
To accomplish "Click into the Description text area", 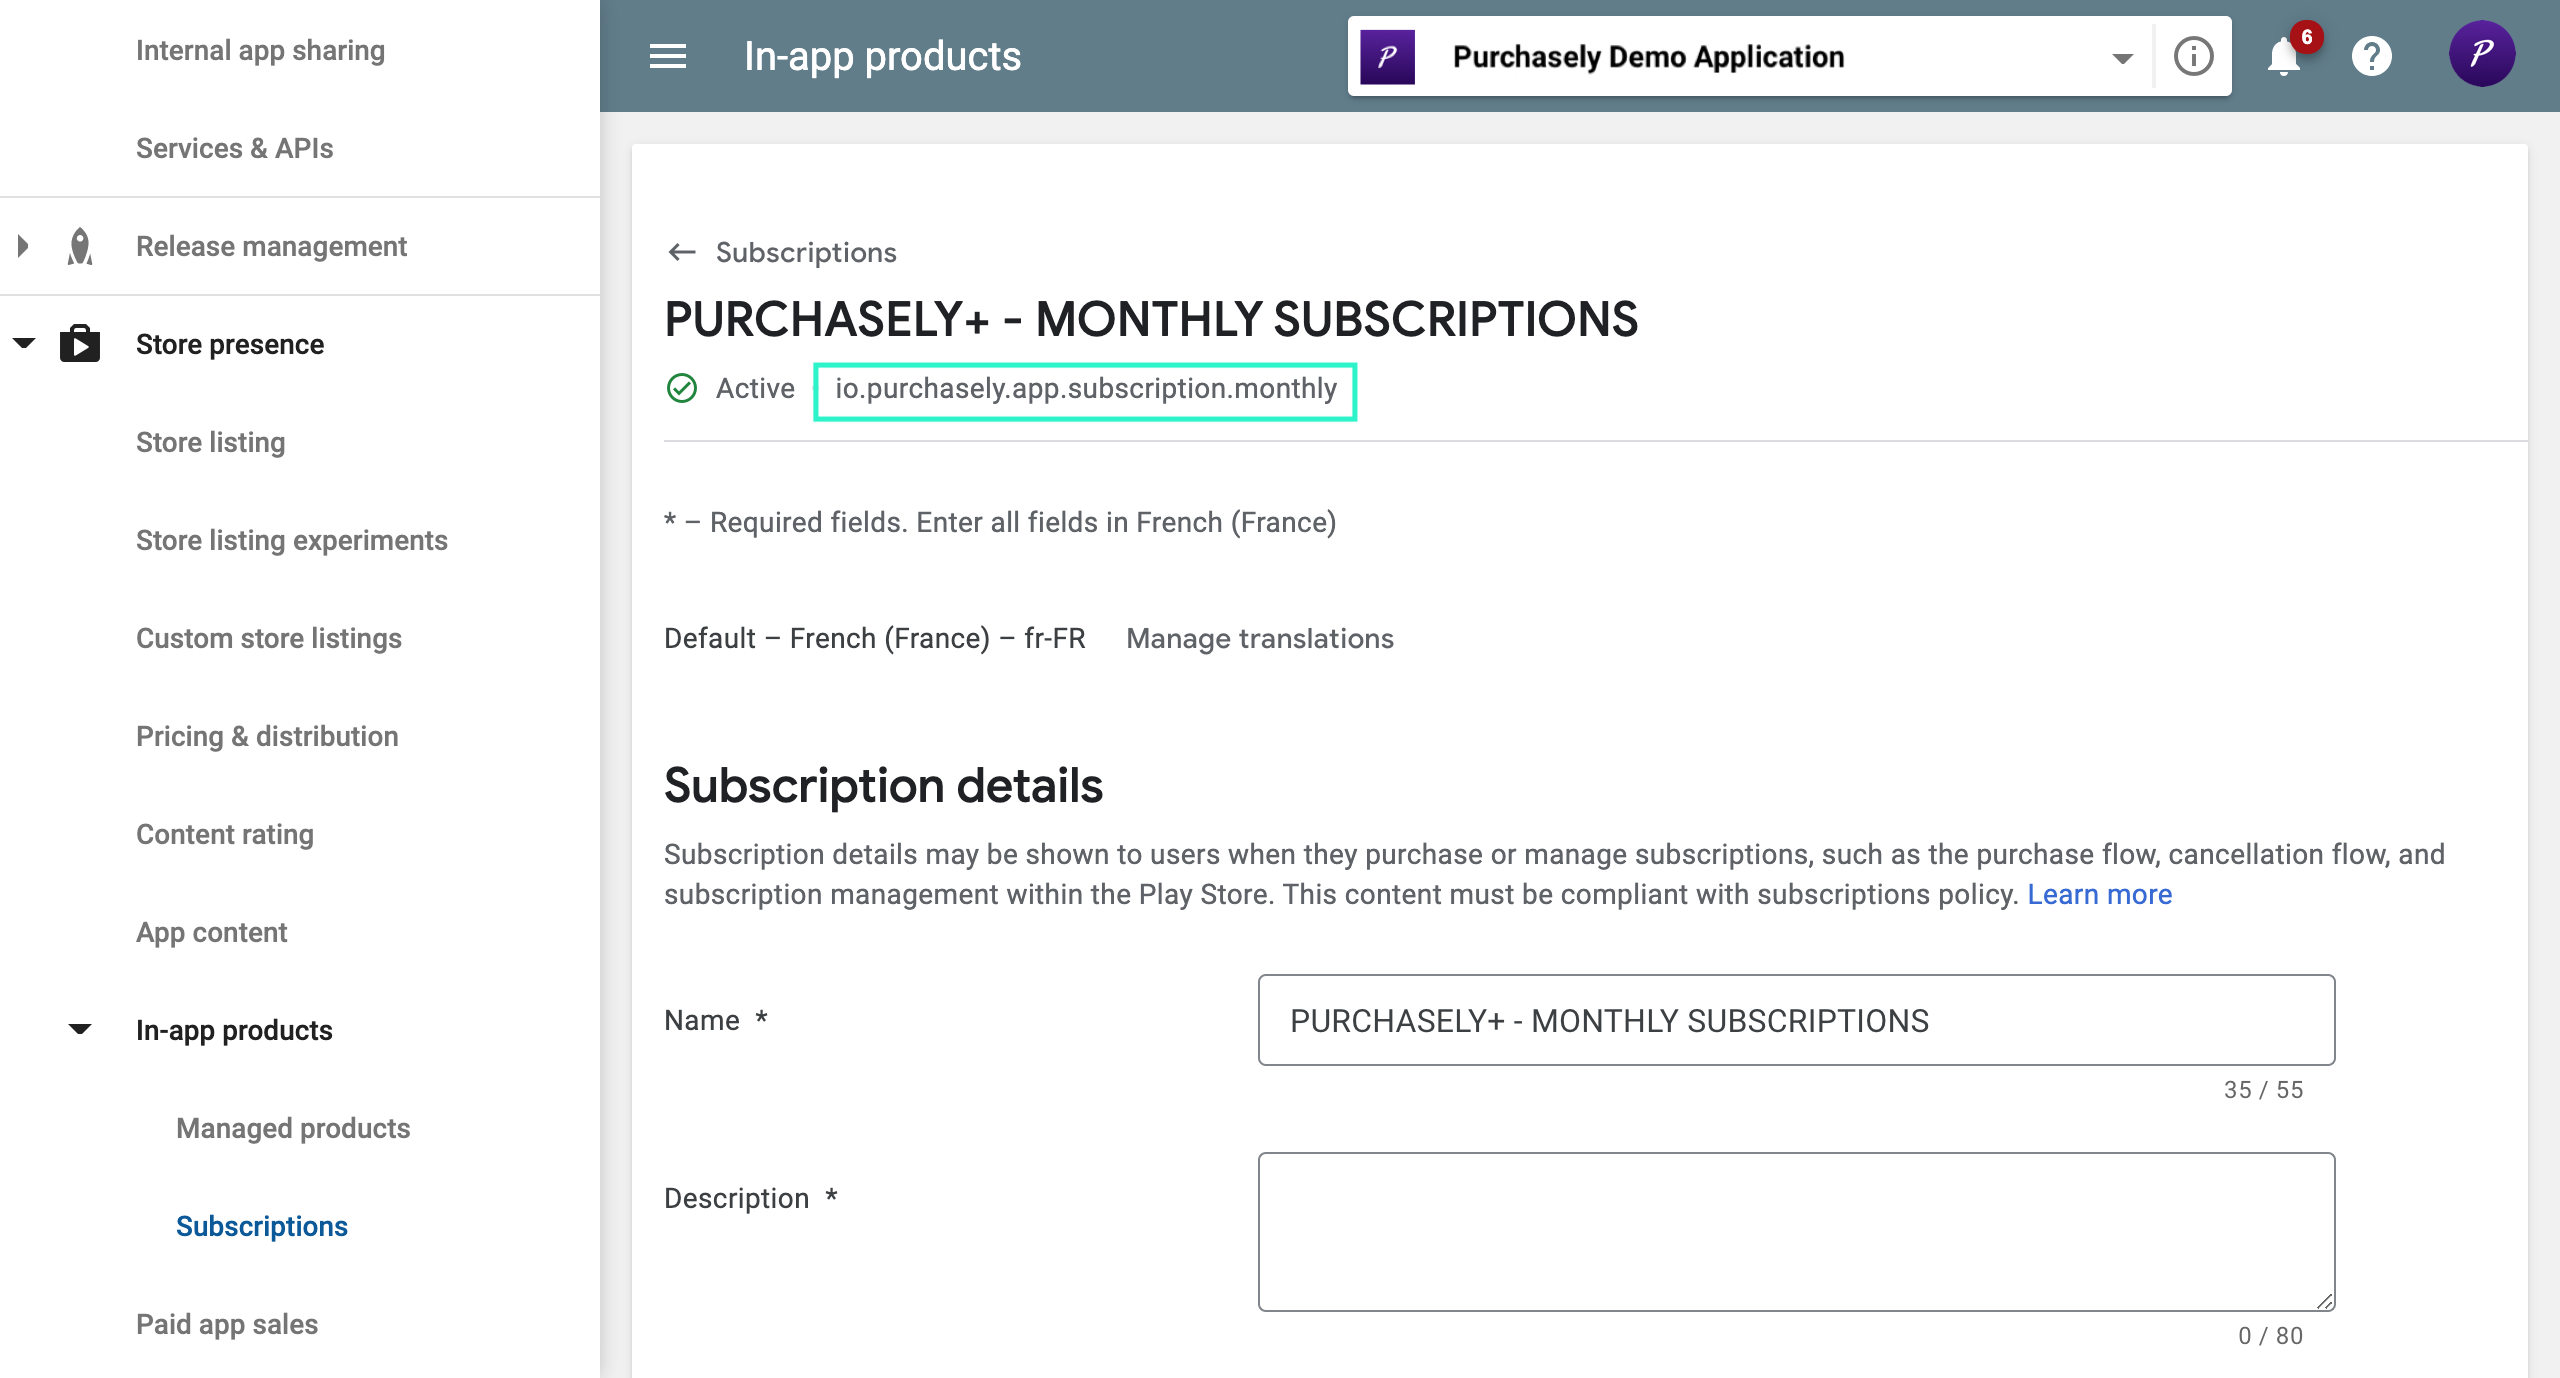I will [x=1796, y=1231].
